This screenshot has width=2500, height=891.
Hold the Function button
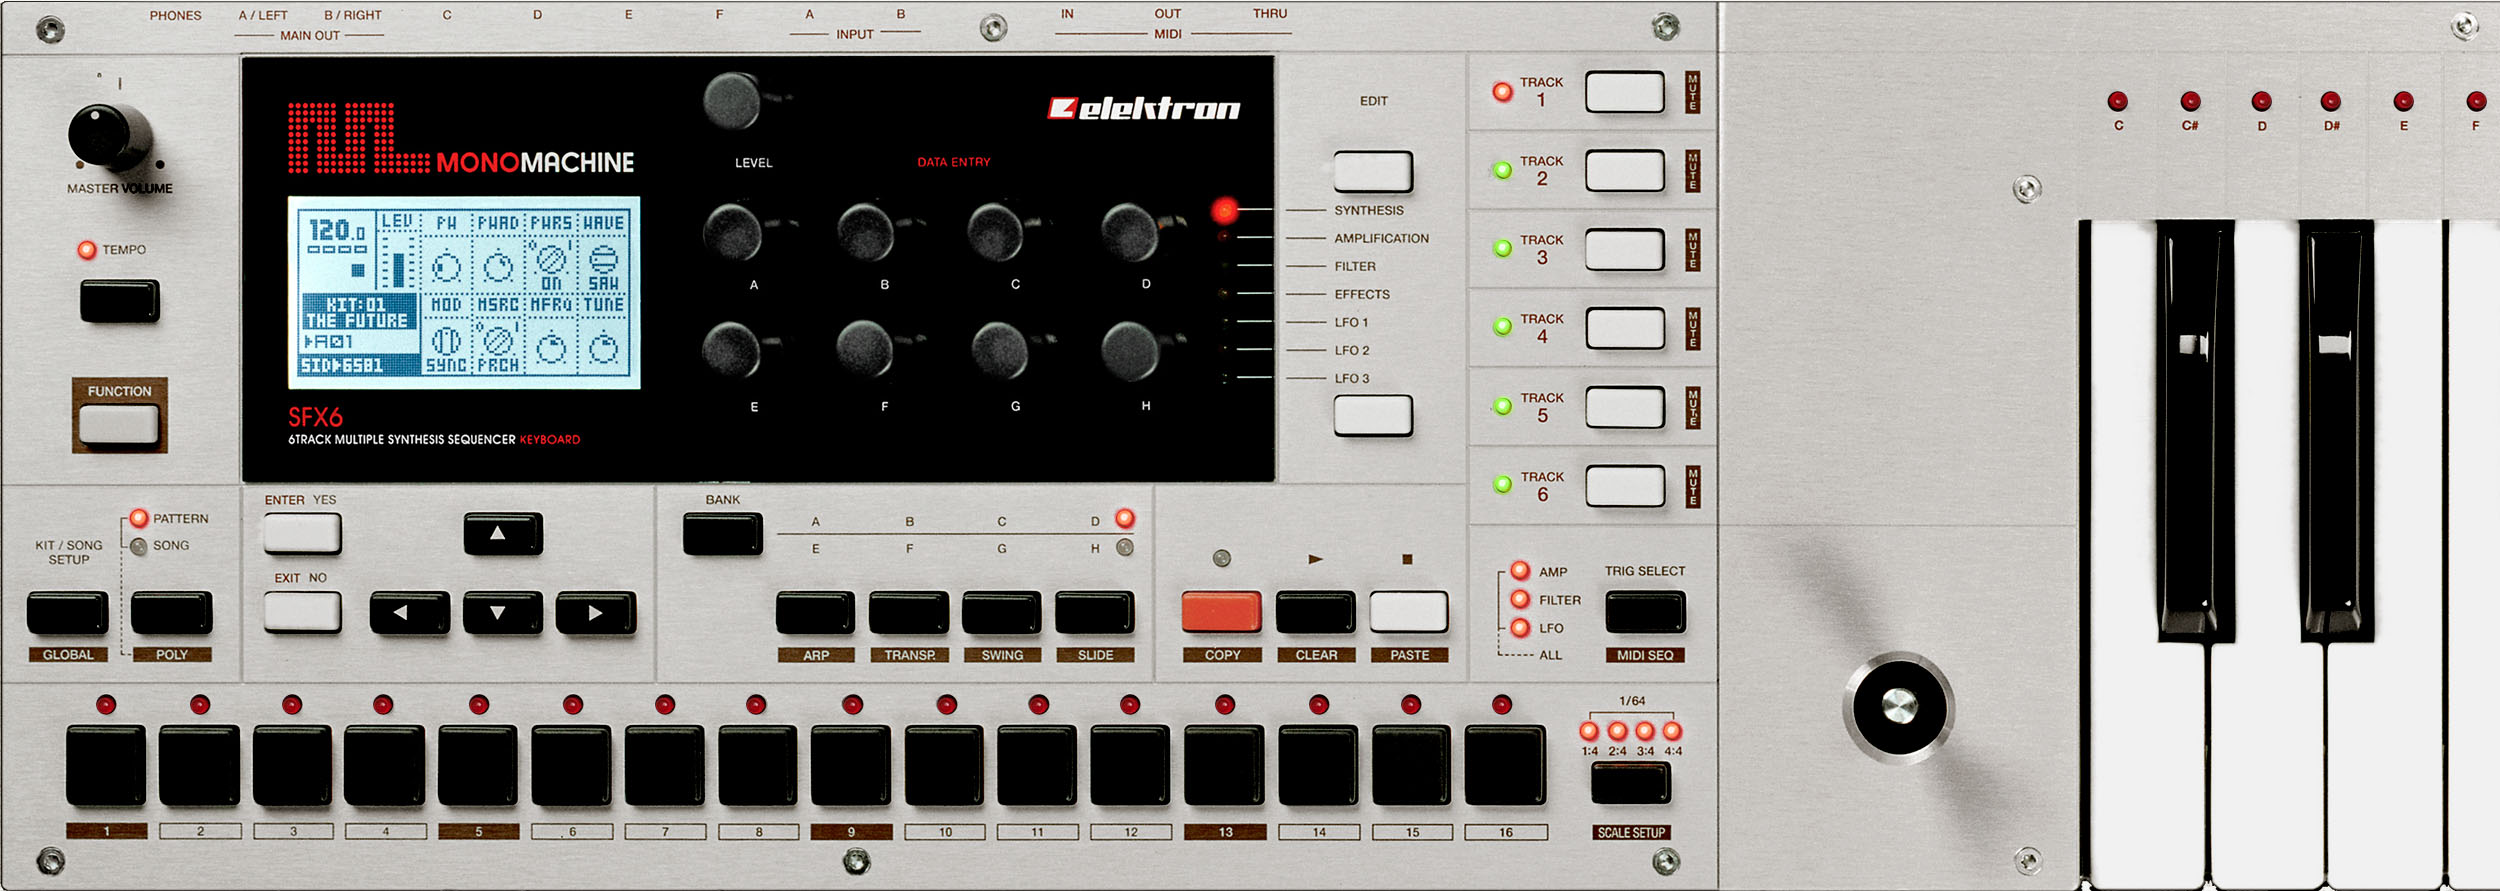point(119,424)
